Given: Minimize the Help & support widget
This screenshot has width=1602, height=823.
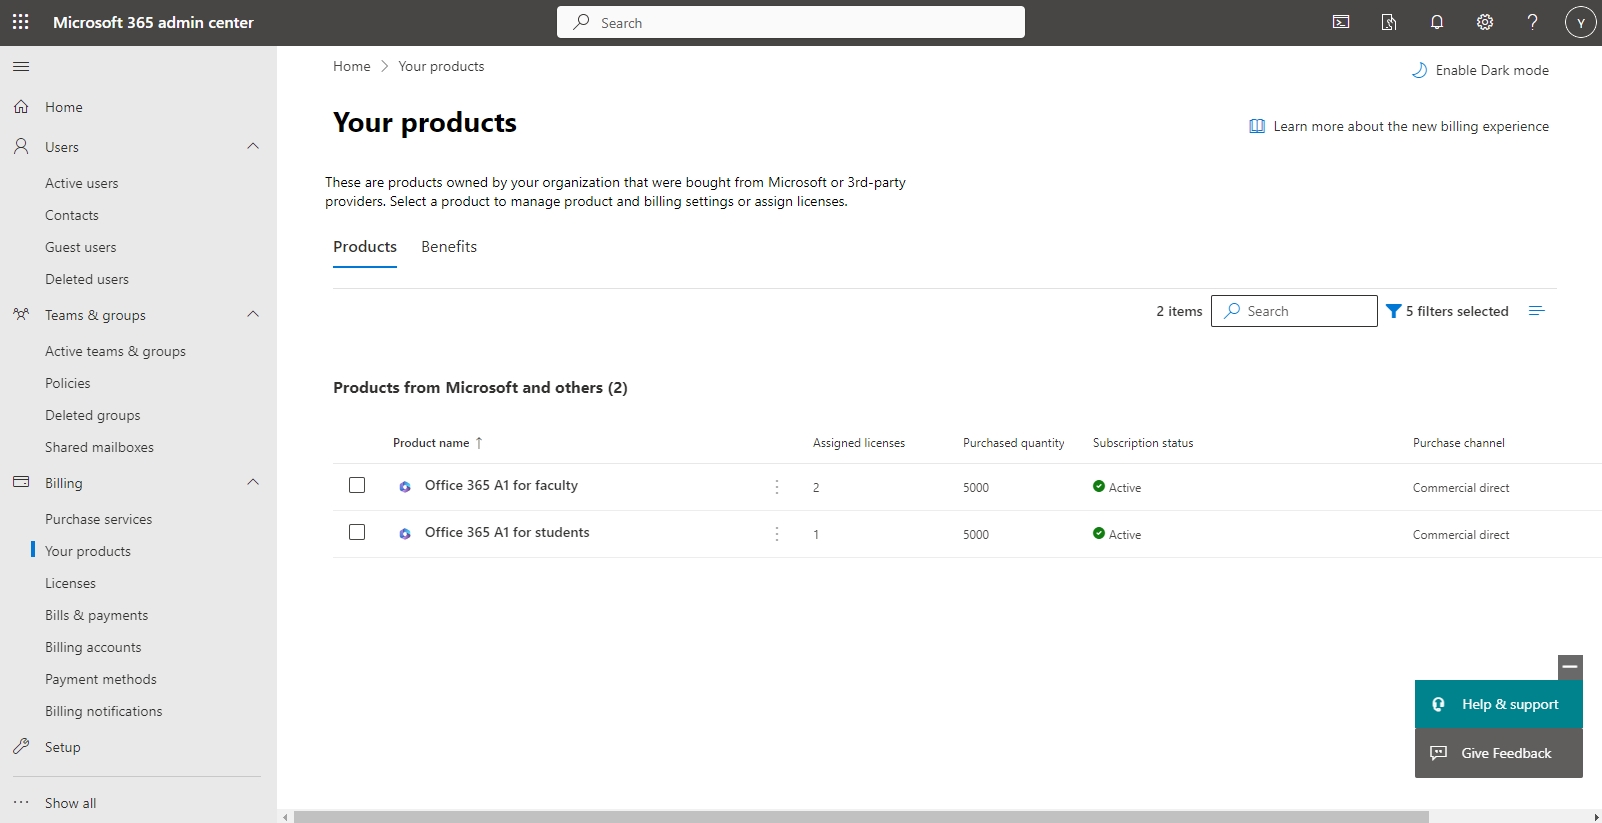Looking at the screenshot, I should click(x=1570, y=667).
